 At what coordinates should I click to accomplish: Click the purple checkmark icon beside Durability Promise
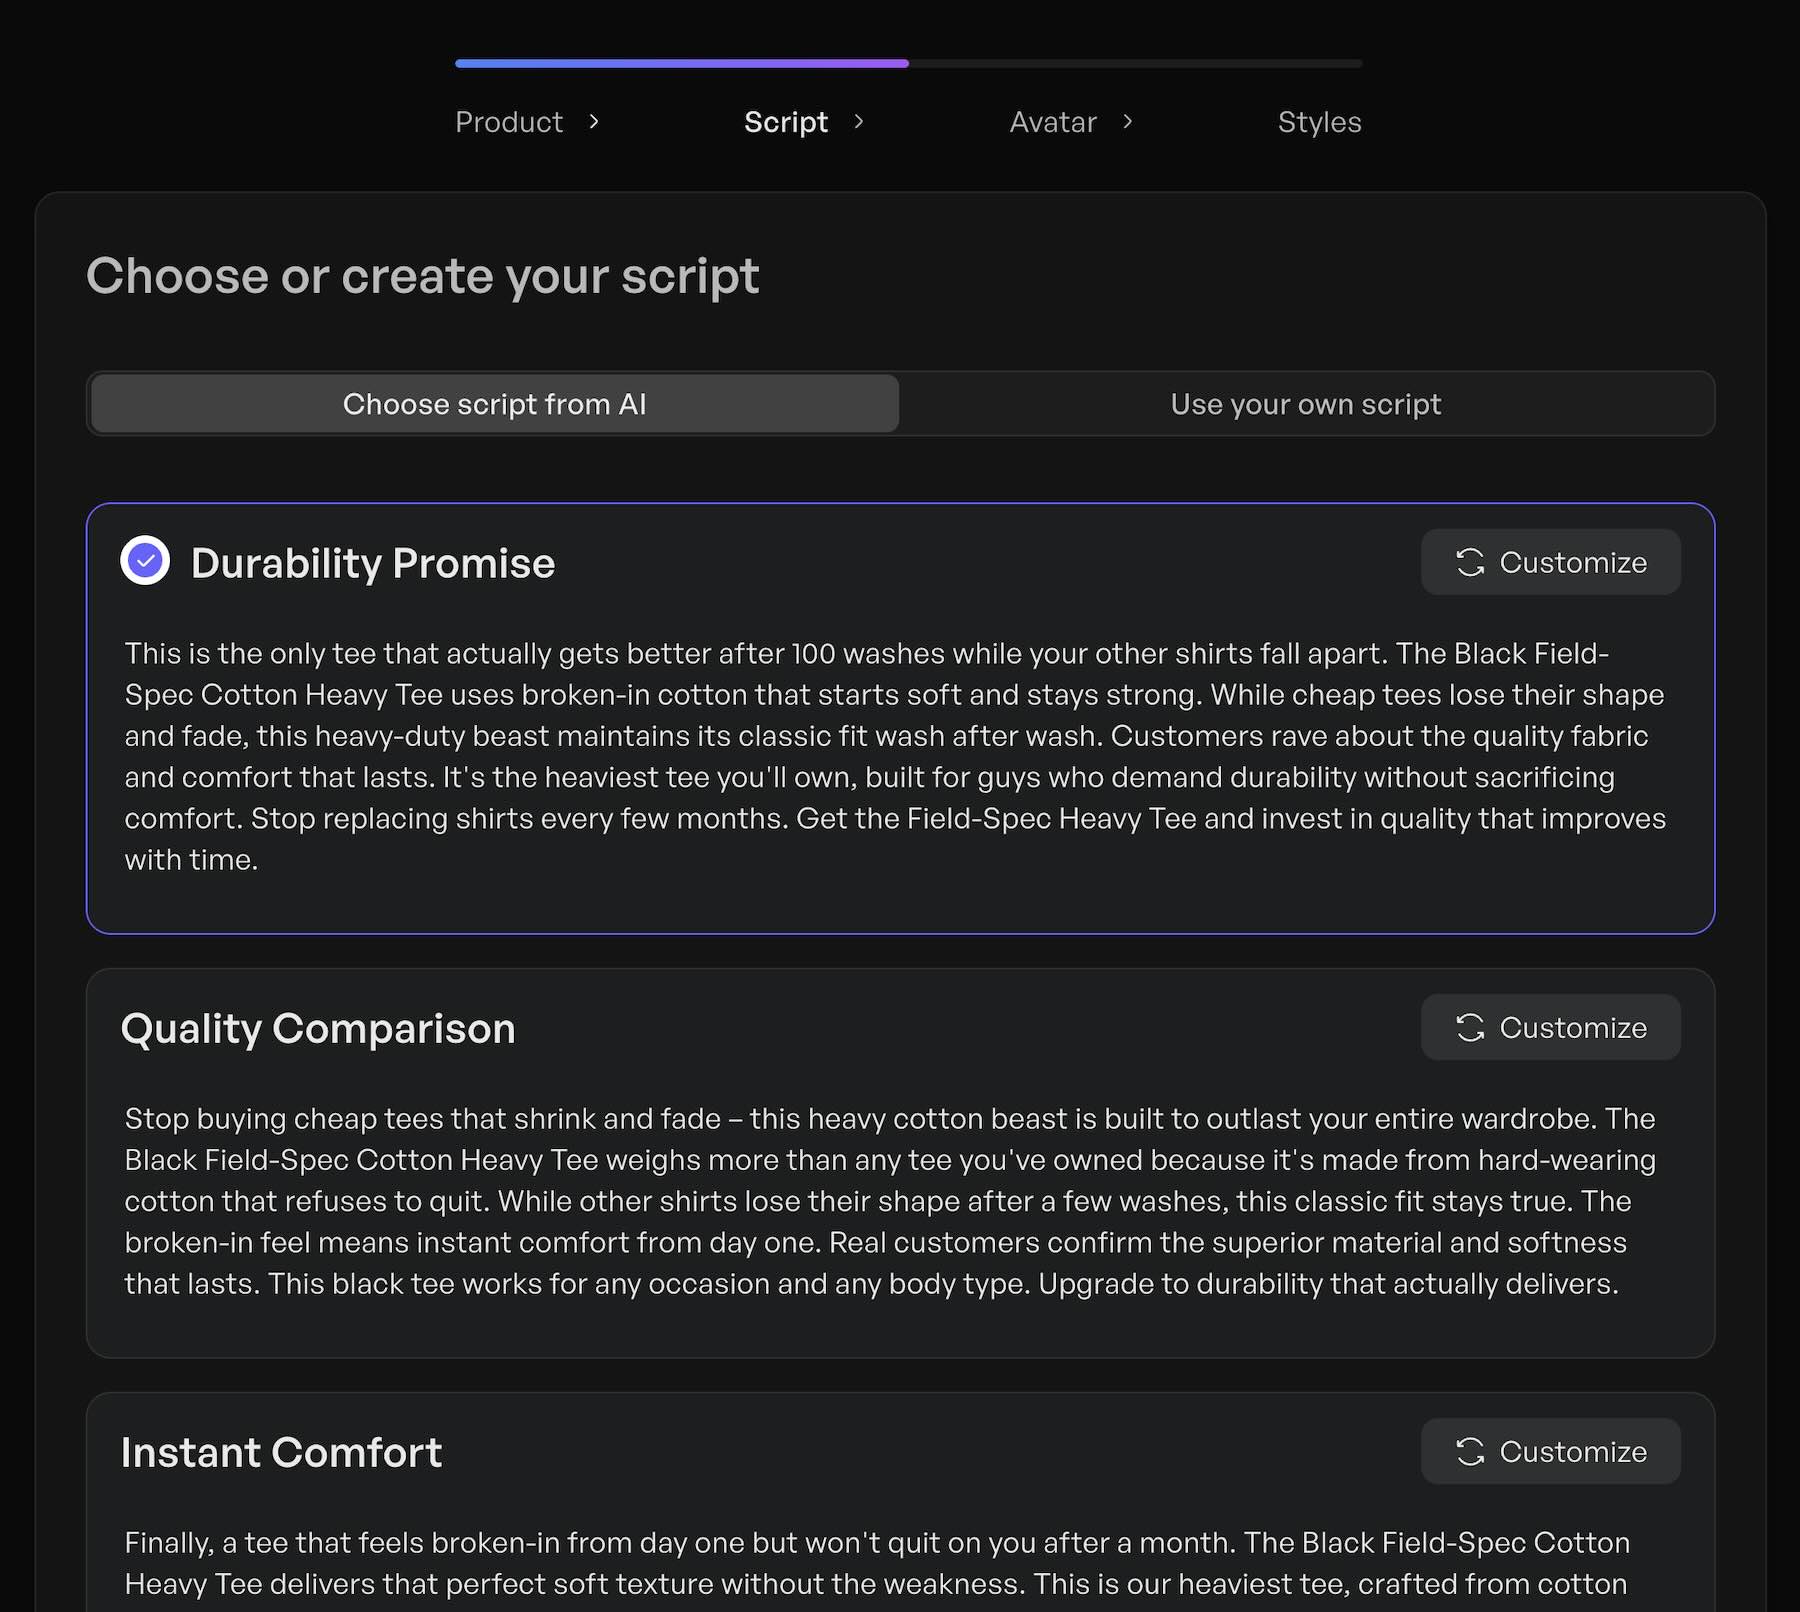point(146,562)
